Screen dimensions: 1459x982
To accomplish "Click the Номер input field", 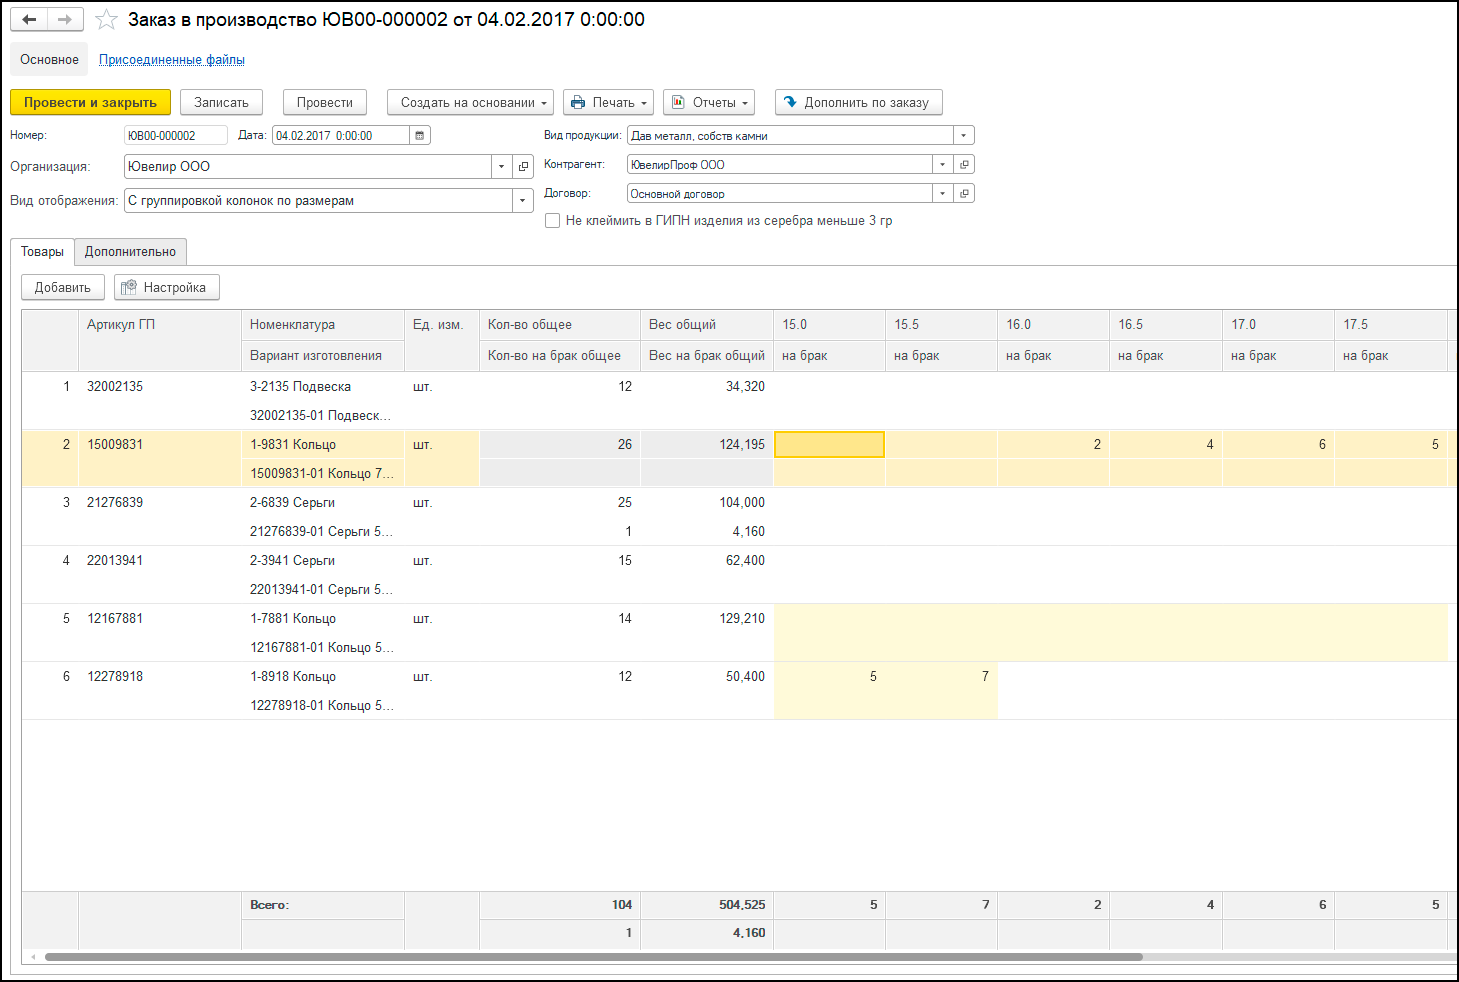I will [x=175, y=136].
